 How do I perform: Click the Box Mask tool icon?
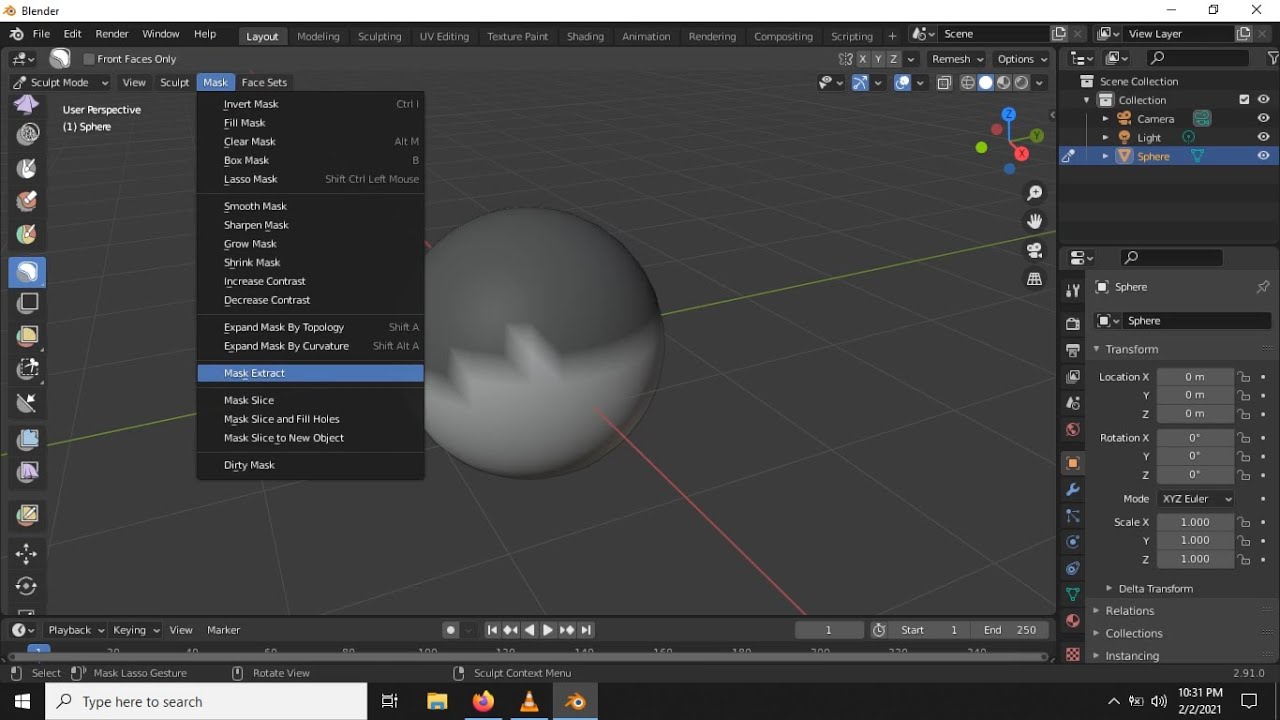tap(27, 303)
